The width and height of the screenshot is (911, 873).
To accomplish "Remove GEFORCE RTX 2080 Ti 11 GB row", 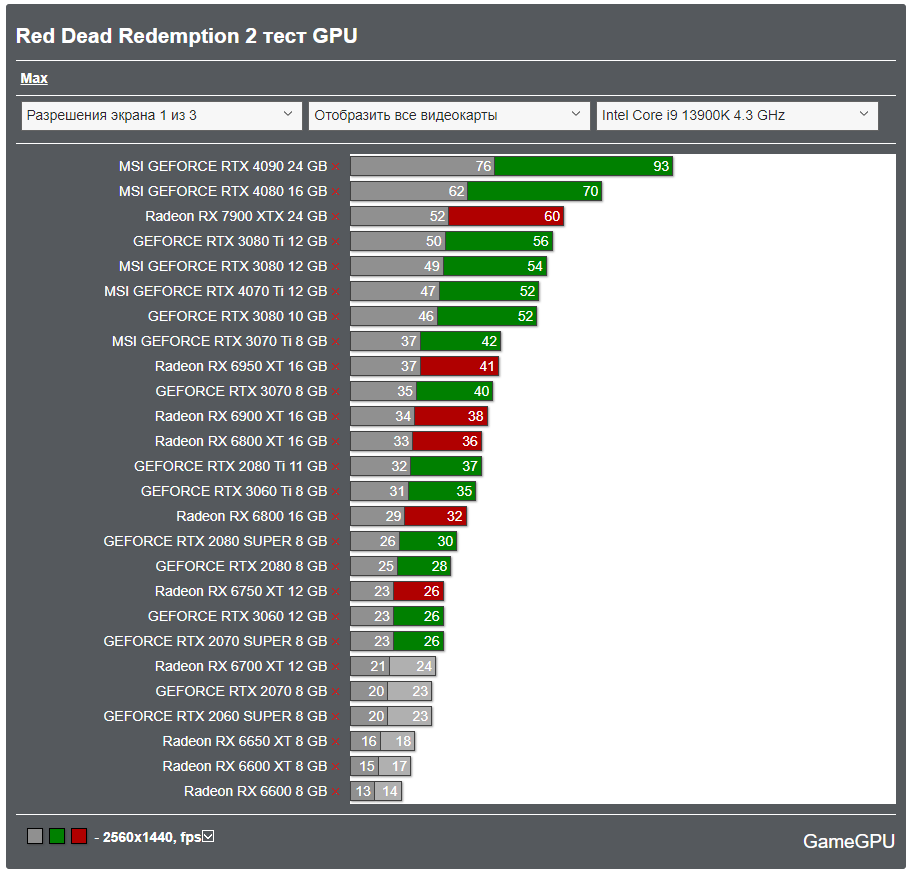I will [336, 466].
